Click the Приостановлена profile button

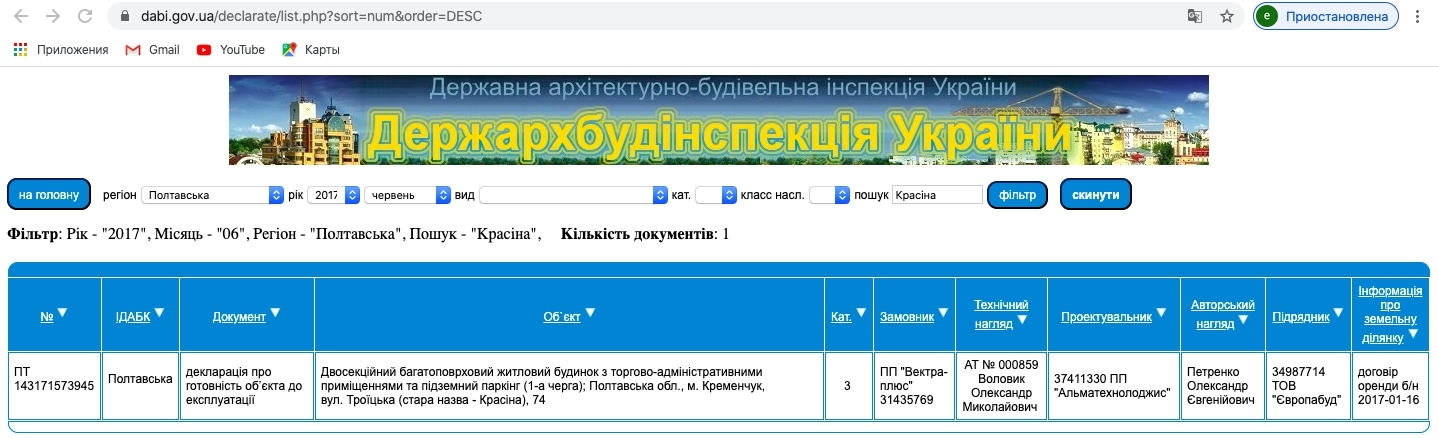tap(1326, 16)
